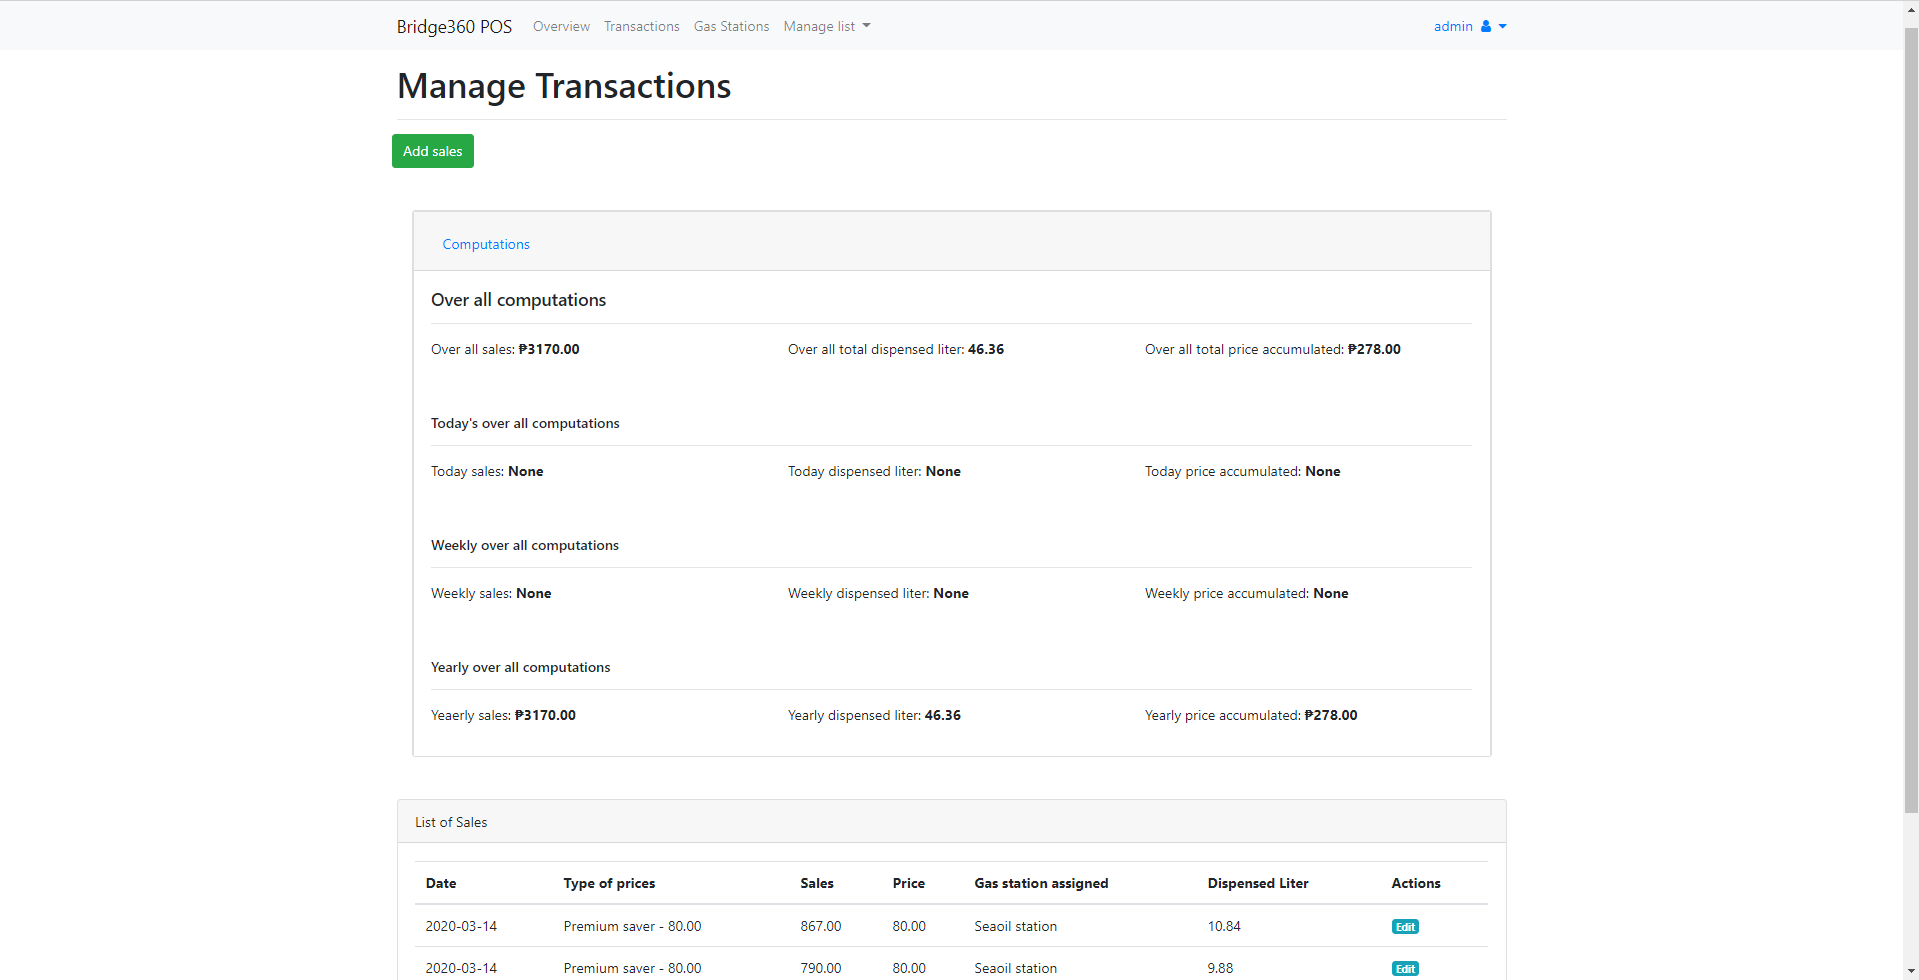Click Weekly sales None value
The width and height of the screenshot is (1919, 980).
[534, 593]
